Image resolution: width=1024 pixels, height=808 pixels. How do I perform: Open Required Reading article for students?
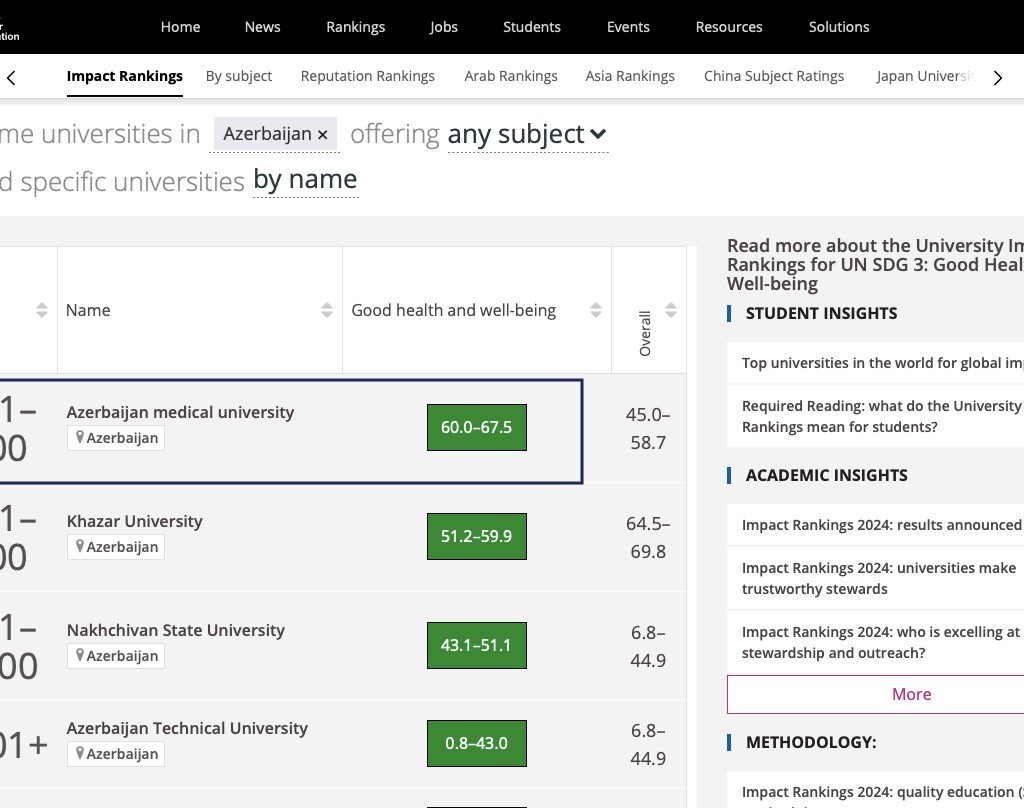(x=882, y=416)
